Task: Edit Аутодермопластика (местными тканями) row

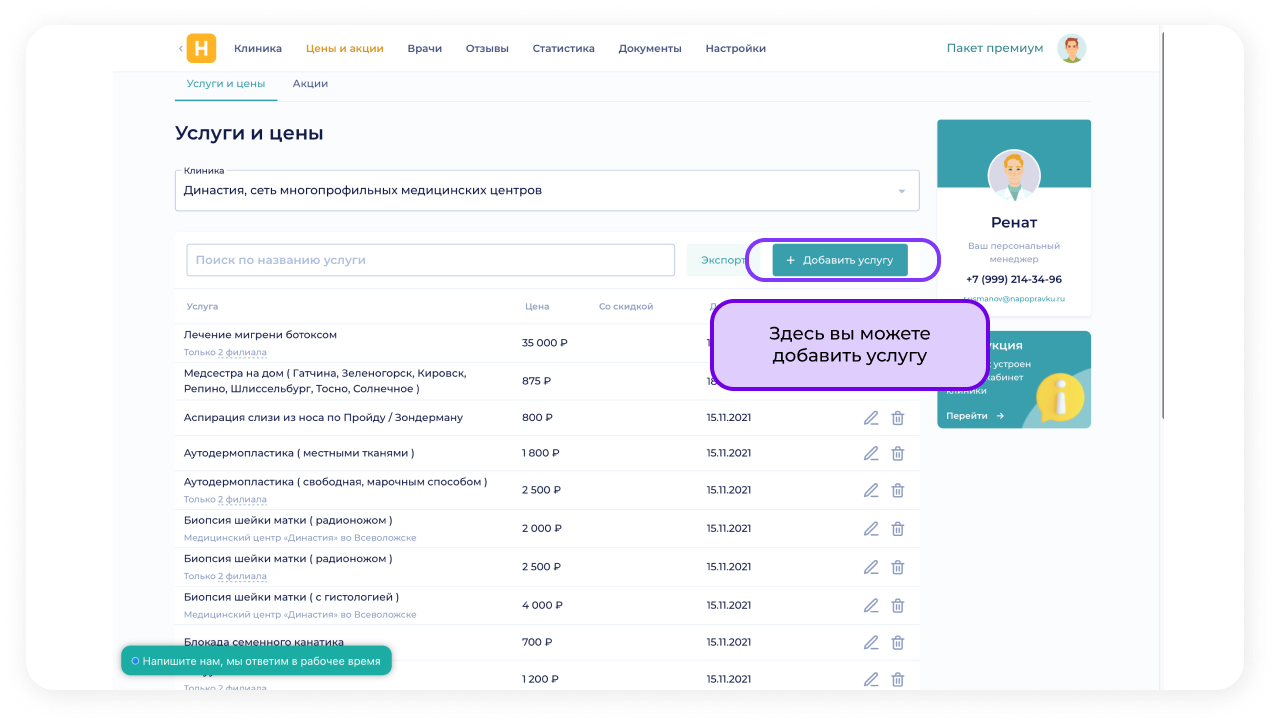Action: pyautogui.click(x=871, y=453)
